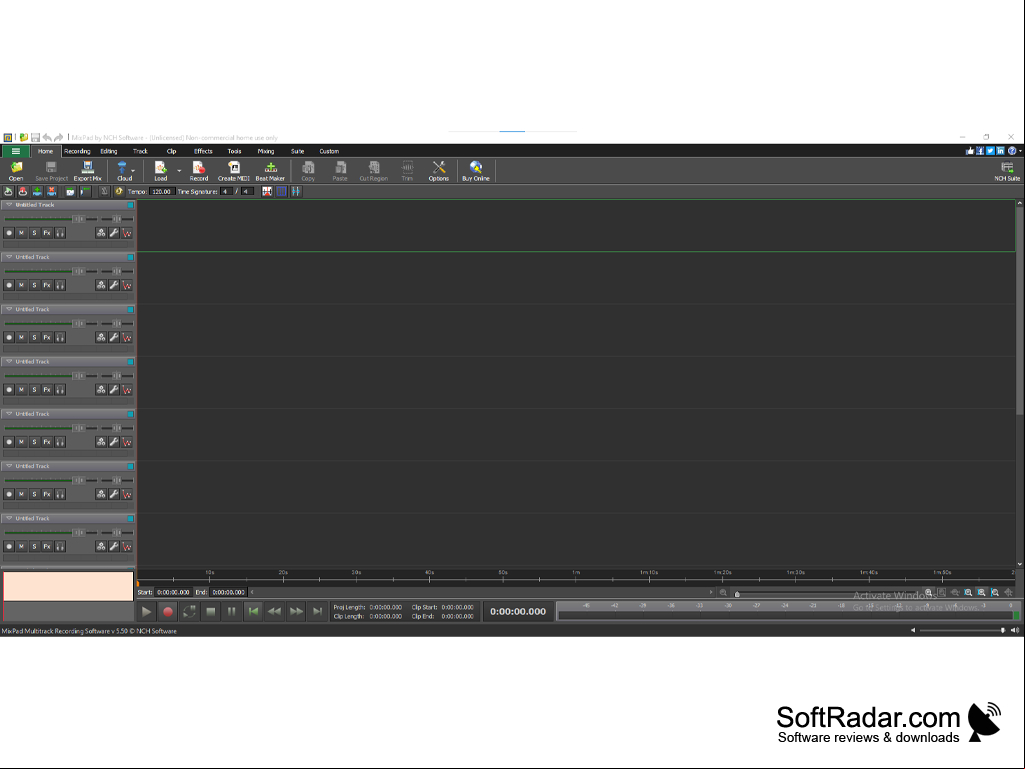Click the blue Help question mark icon
1025x769 pixels.
point(1012,151)
